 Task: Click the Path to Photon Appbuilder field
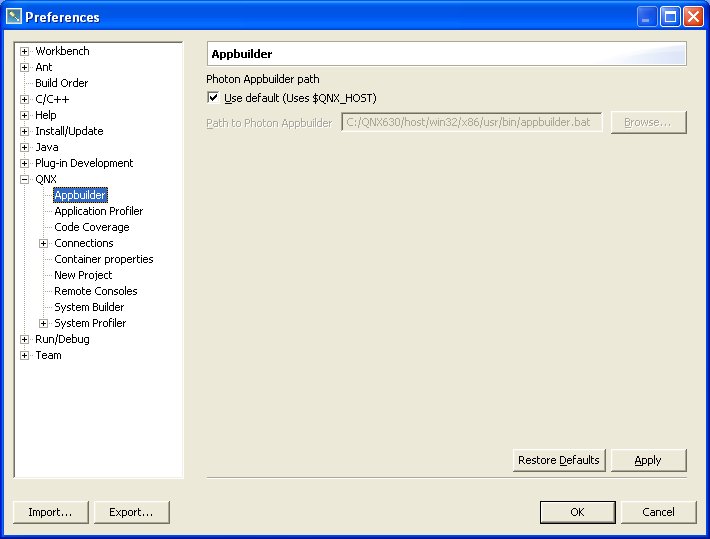[472, 122]
